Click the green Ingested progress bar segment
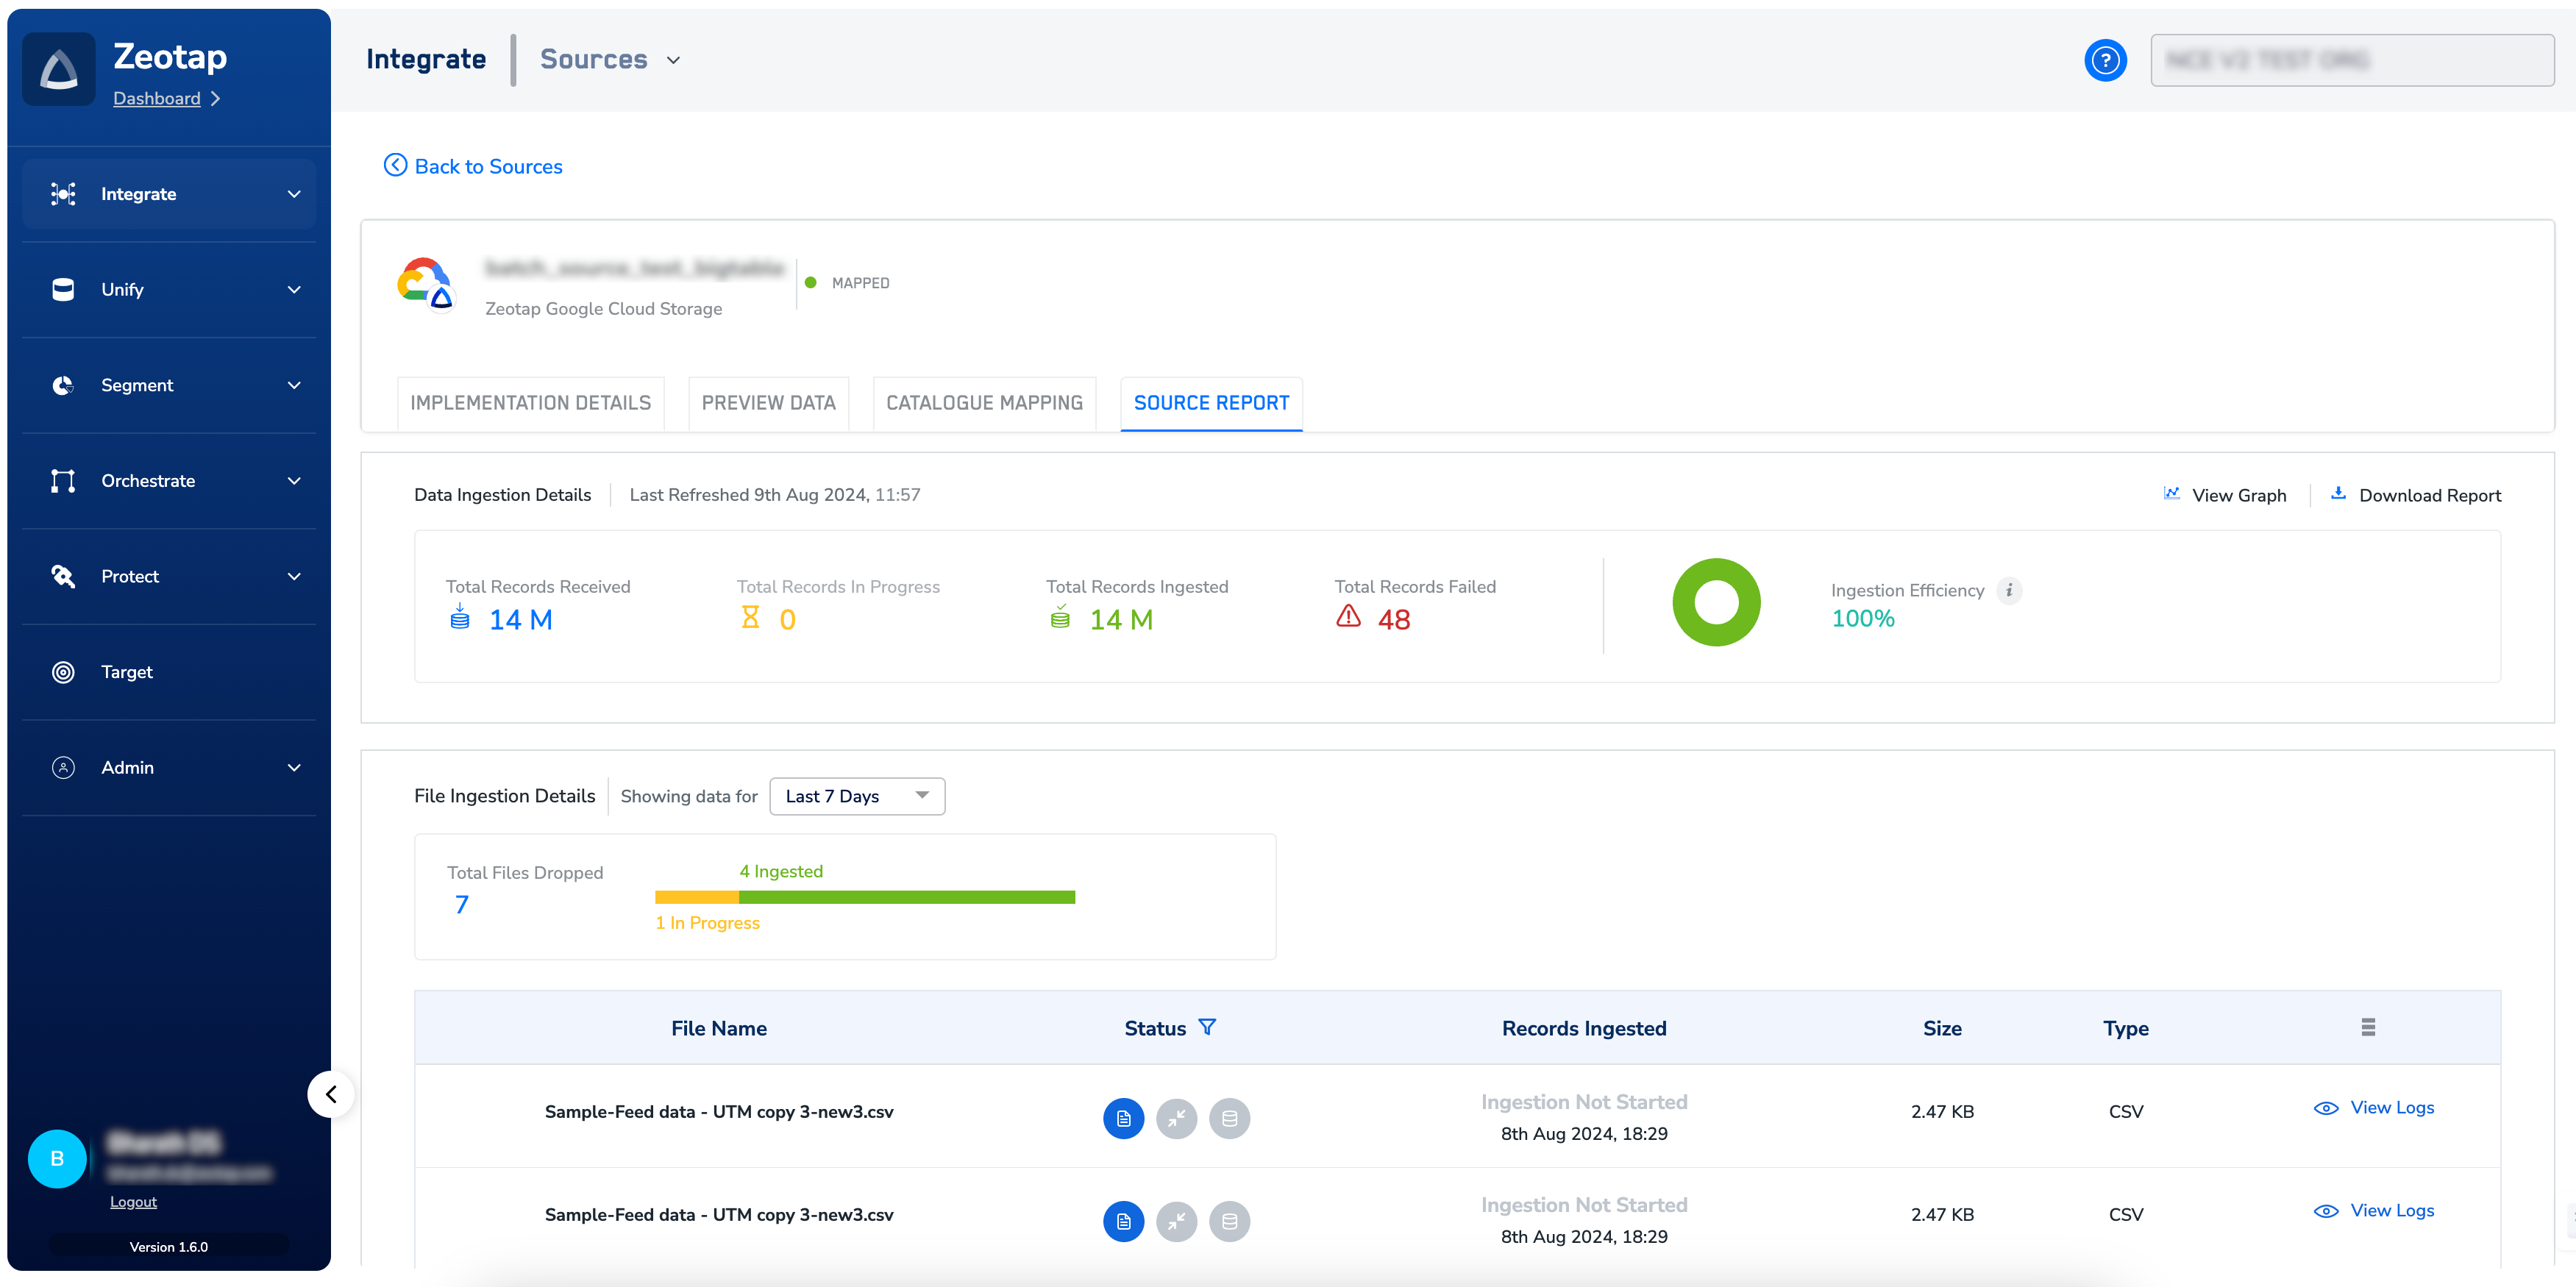The width and height of the screenshot is (2576, 1287). 906,897
